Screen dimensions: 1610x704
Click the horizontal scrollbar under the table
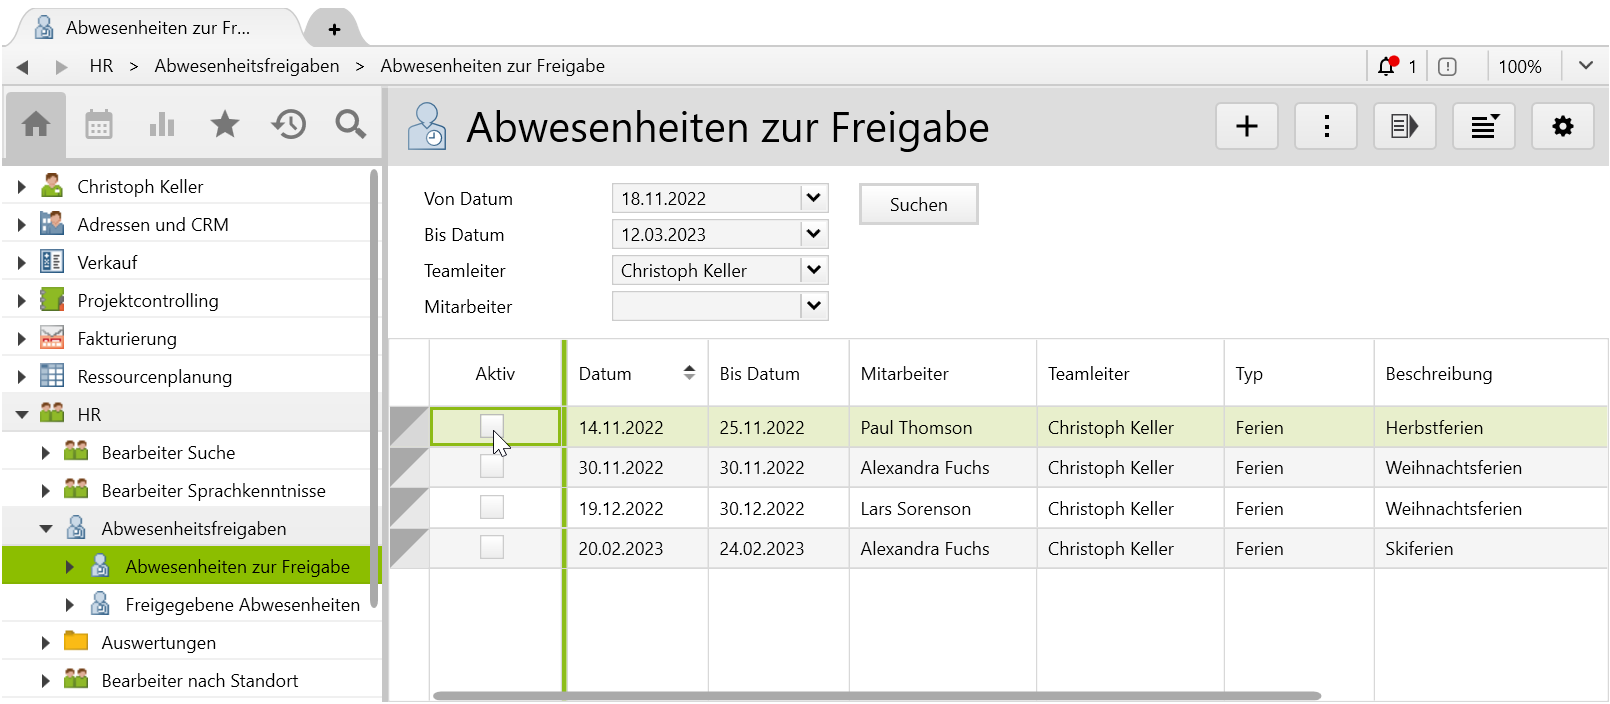pos(876,696)
